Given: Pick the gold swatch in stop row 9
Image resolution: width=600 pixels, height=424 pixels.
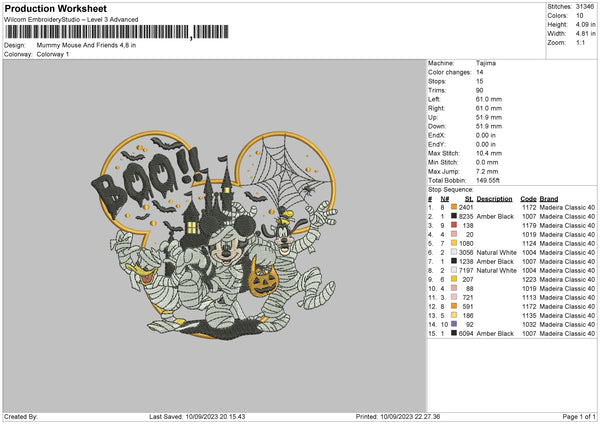Looking at the screenshot, I should (x=454, y=279).
